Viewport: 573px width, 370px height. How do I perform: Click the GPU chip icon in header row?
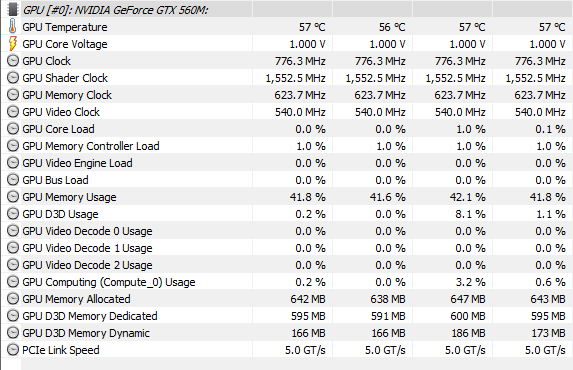(13, 10)
